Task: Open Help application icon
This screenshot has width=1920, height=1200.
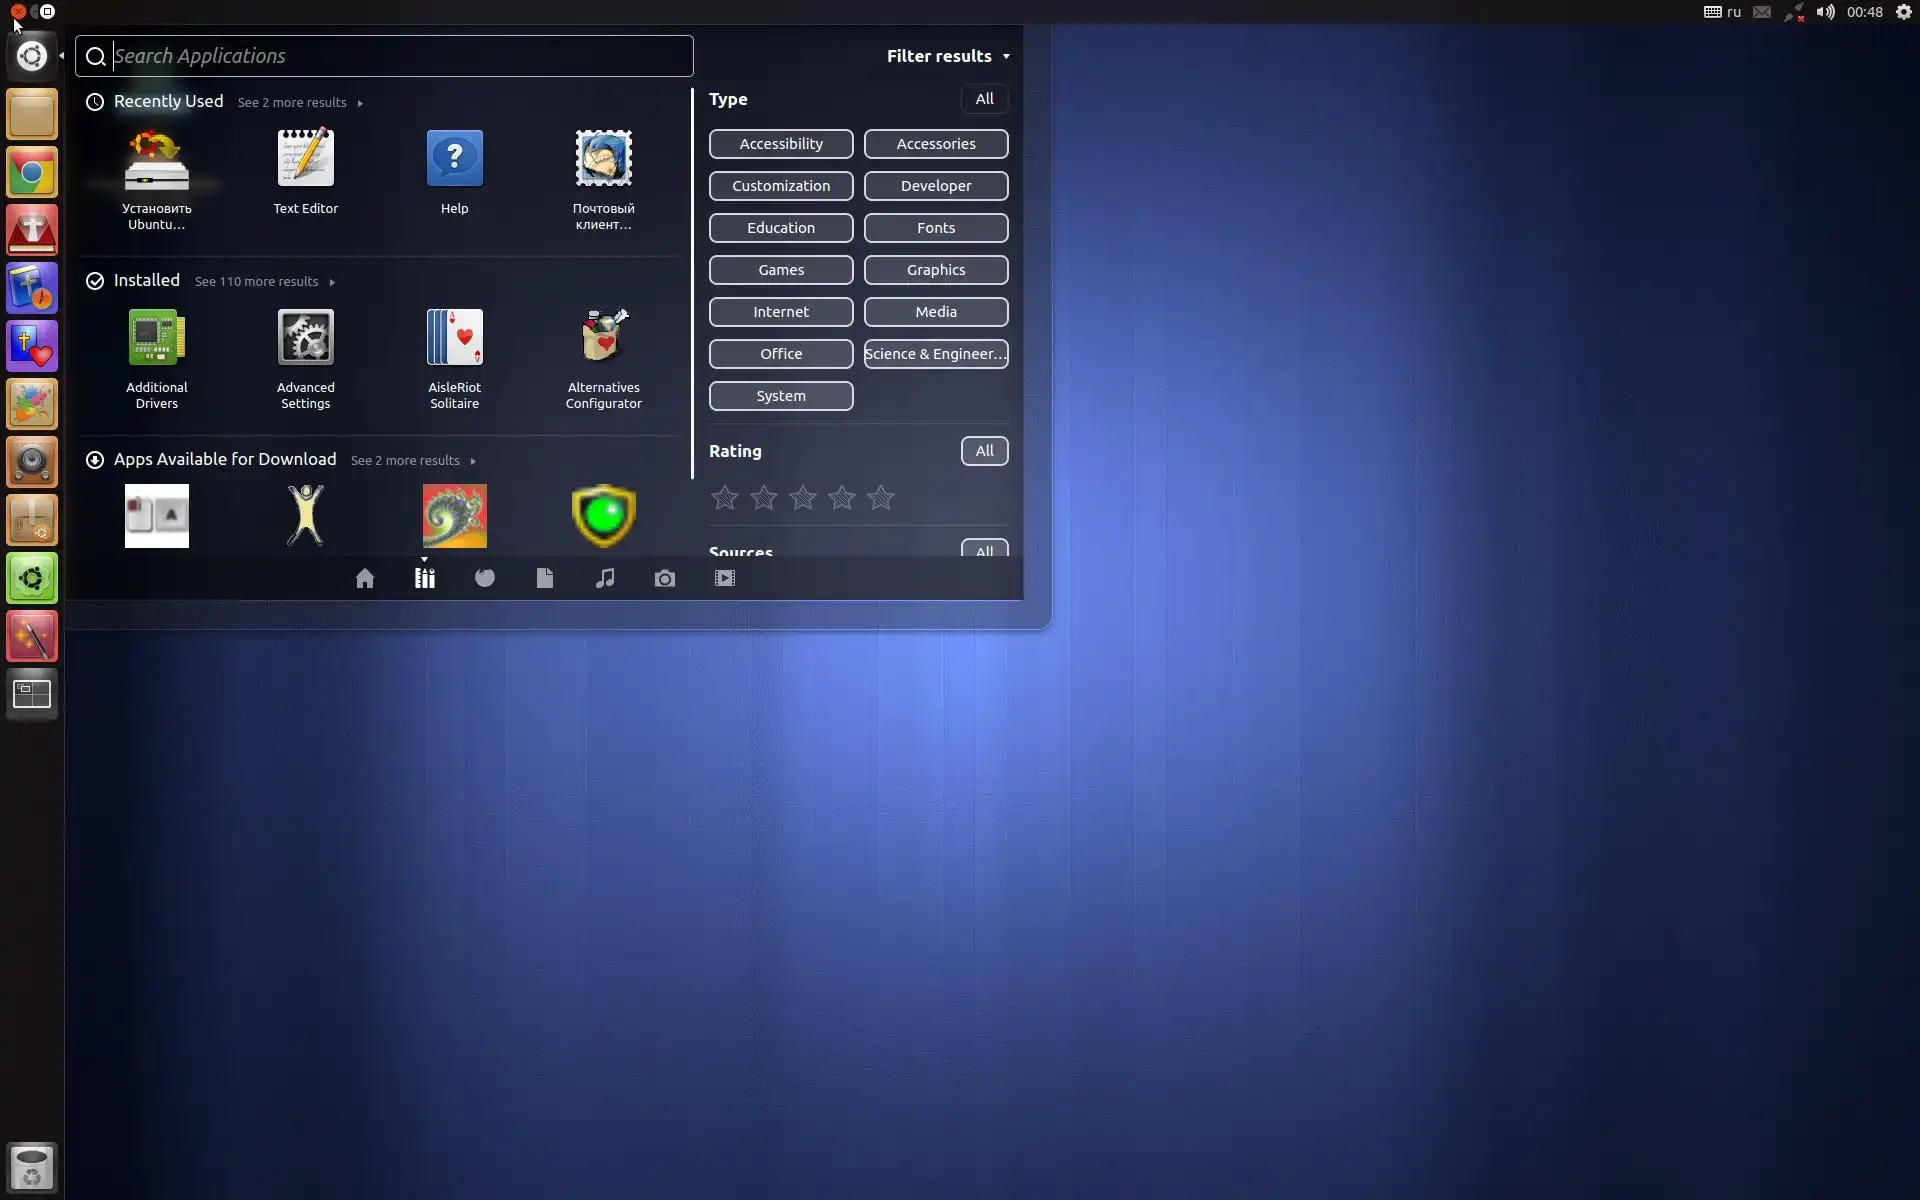Action: (x=454, y=159)
